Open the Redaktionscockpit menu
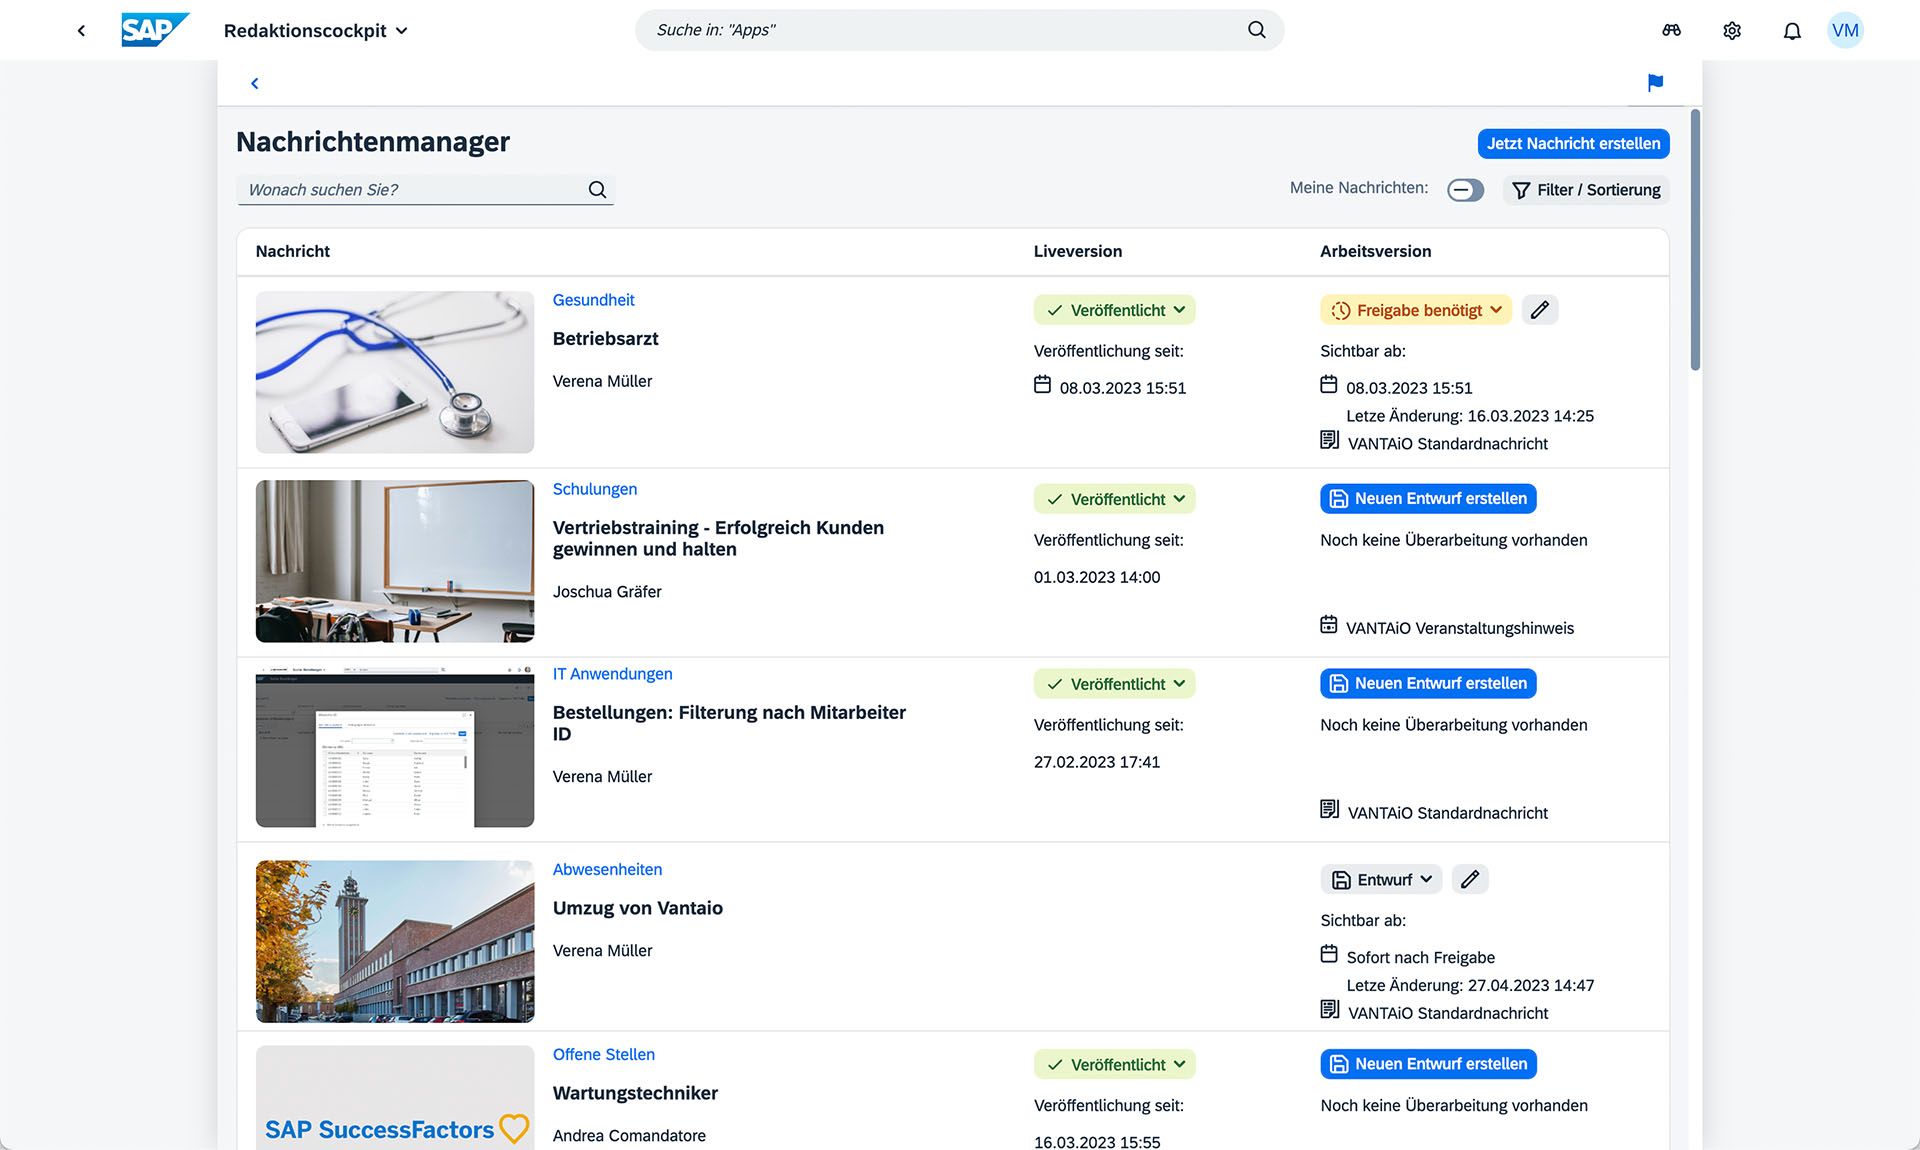Viewport: 1920px width, 1150px height. click(x=315, y=30)
